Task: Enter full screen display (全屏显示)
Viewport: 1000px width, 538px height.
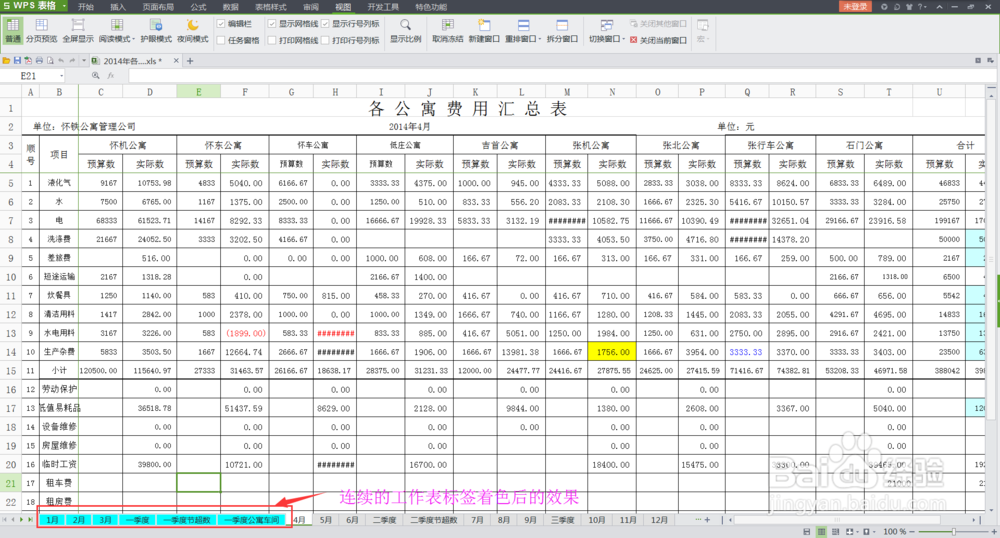Action: click(x=78, y=31)
